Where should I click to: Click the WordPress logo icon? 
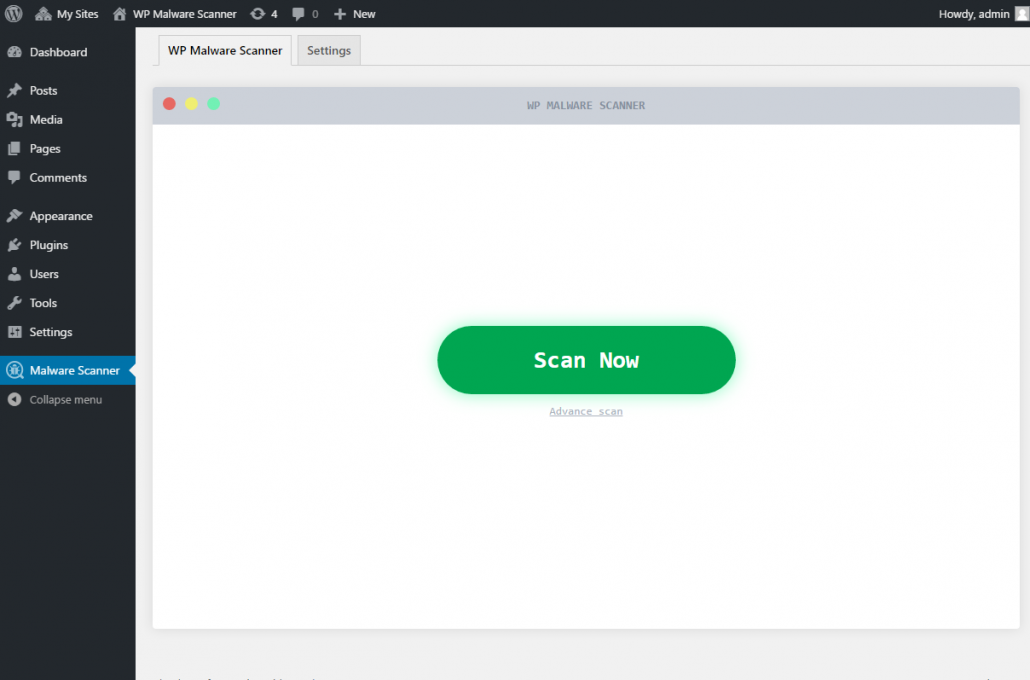[x=13, y=13]
